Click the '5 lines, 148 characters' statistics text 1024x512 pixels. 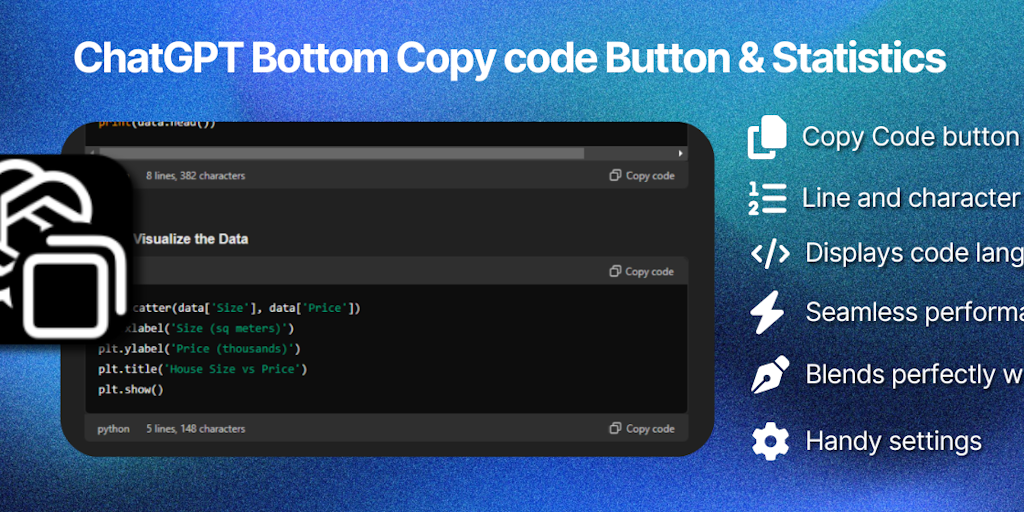[196, 429]
